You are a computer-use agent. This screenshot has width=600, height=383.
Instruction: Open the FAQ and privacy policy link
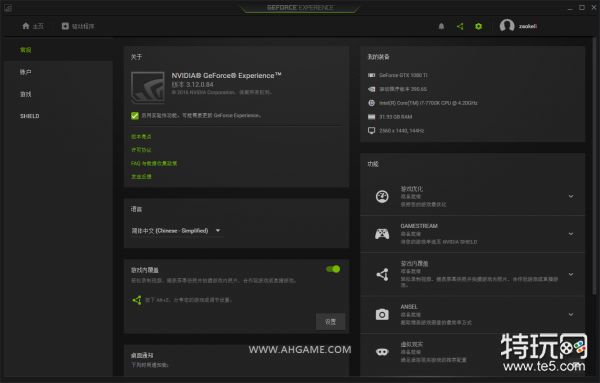[154, 163]
